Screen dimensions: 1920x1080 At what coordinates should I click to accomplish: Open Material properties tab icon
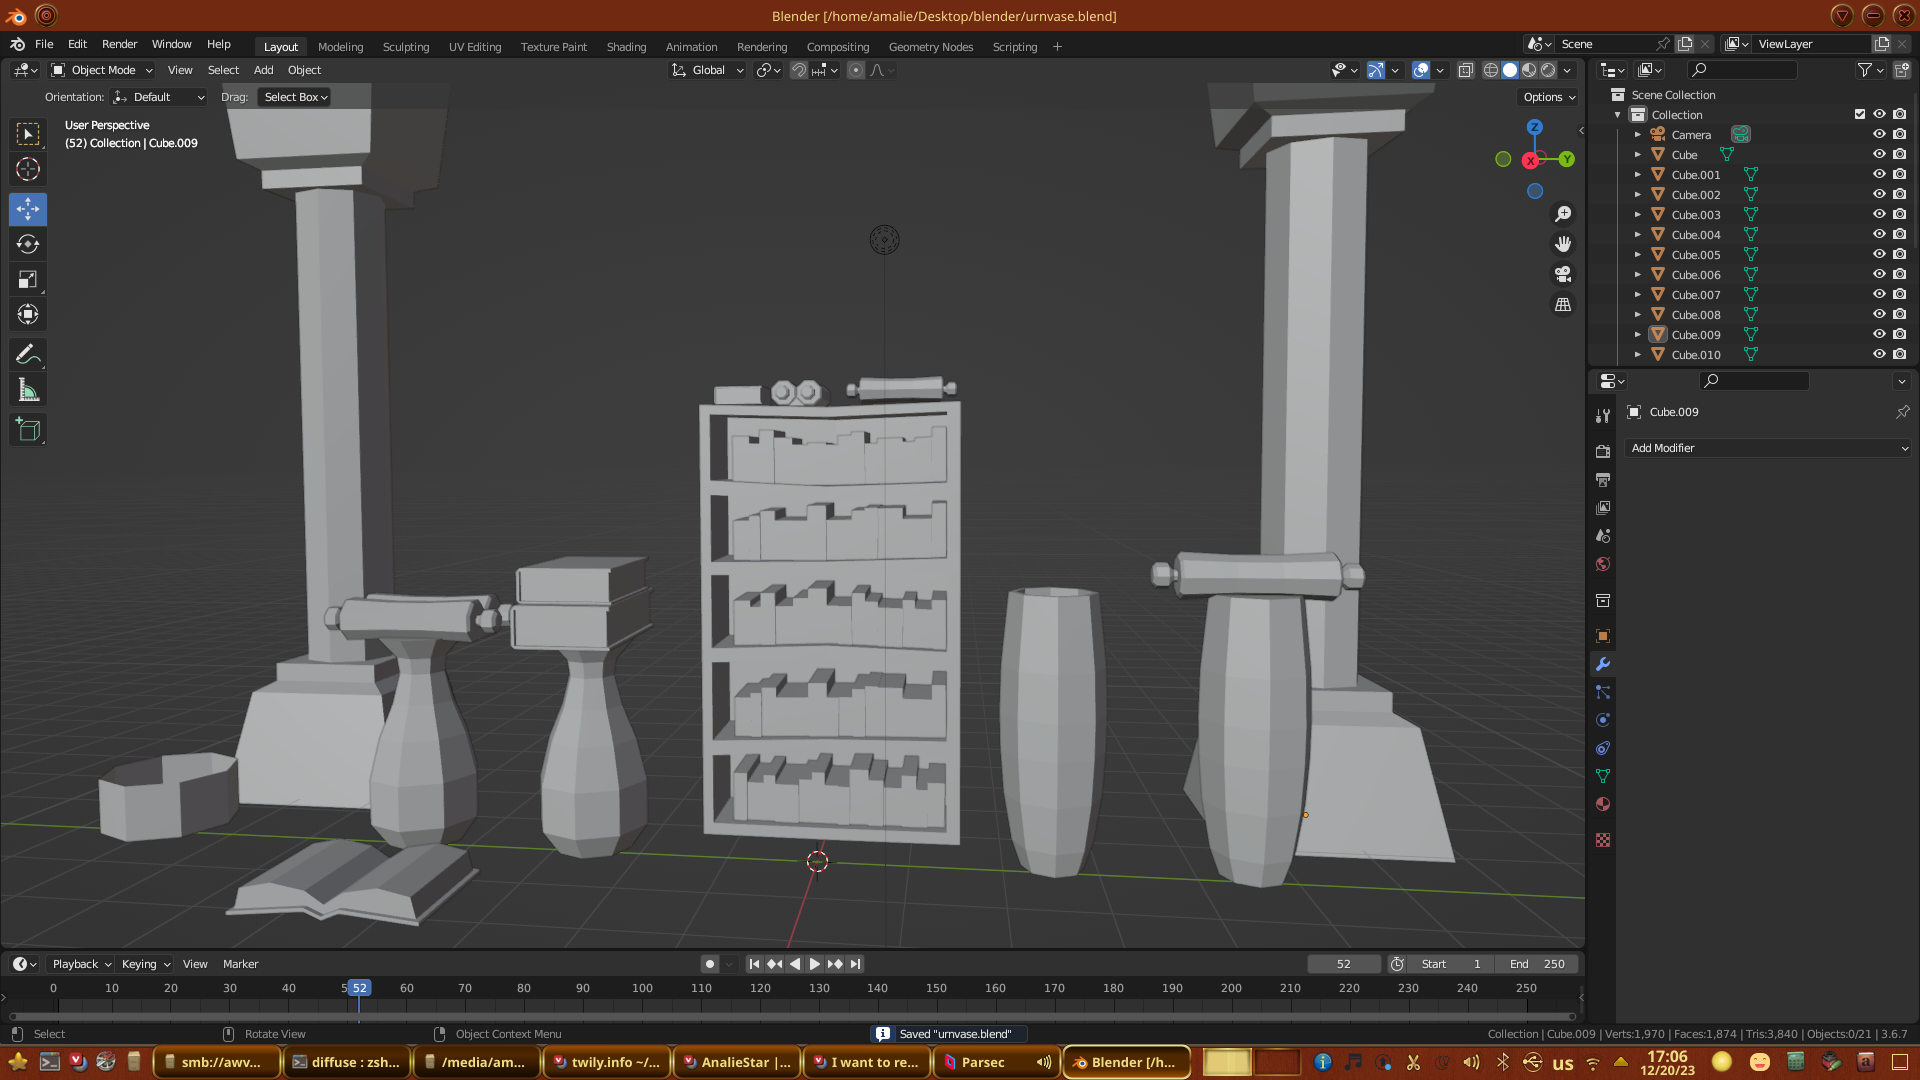1603,804
